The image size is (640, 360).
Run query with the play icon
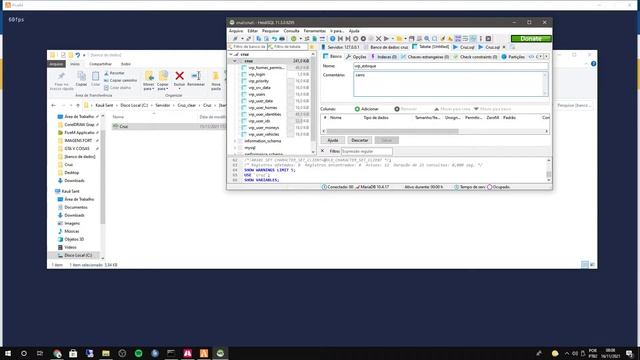pyautogui.click(x=386, y=38)
